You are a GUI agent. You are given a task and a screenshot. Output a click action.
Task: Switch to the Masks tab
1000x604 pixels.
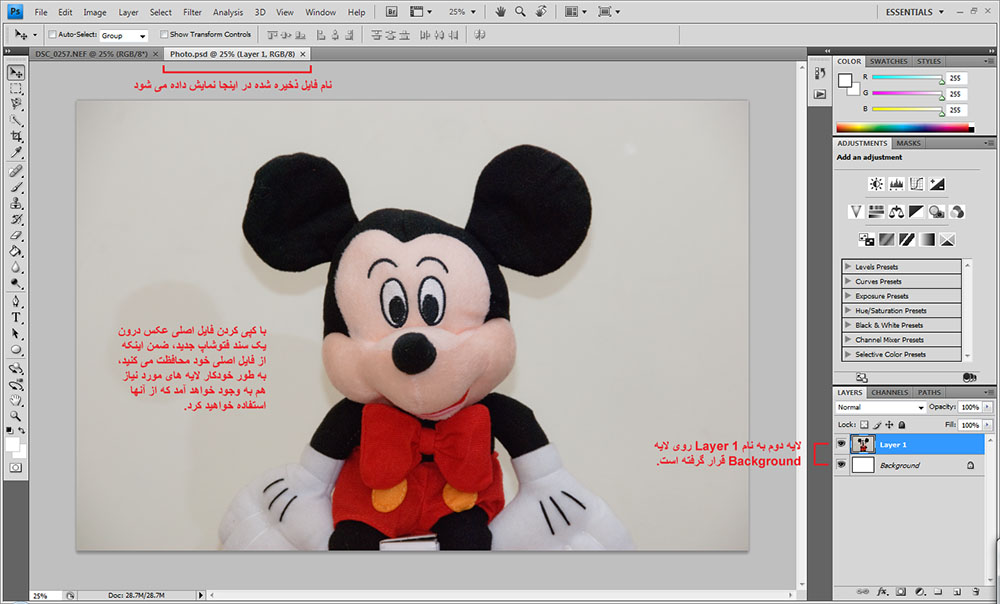[x=908, y=143]
